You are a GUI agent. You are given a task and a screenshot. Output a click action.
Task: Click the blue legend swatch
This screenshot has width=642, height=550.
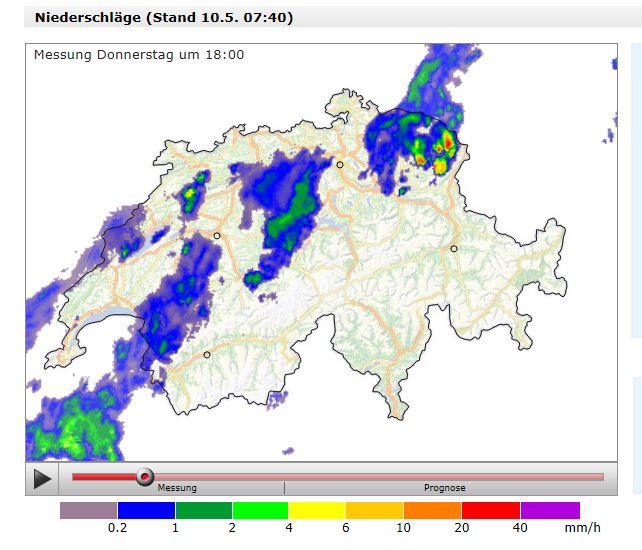point(146,511)
